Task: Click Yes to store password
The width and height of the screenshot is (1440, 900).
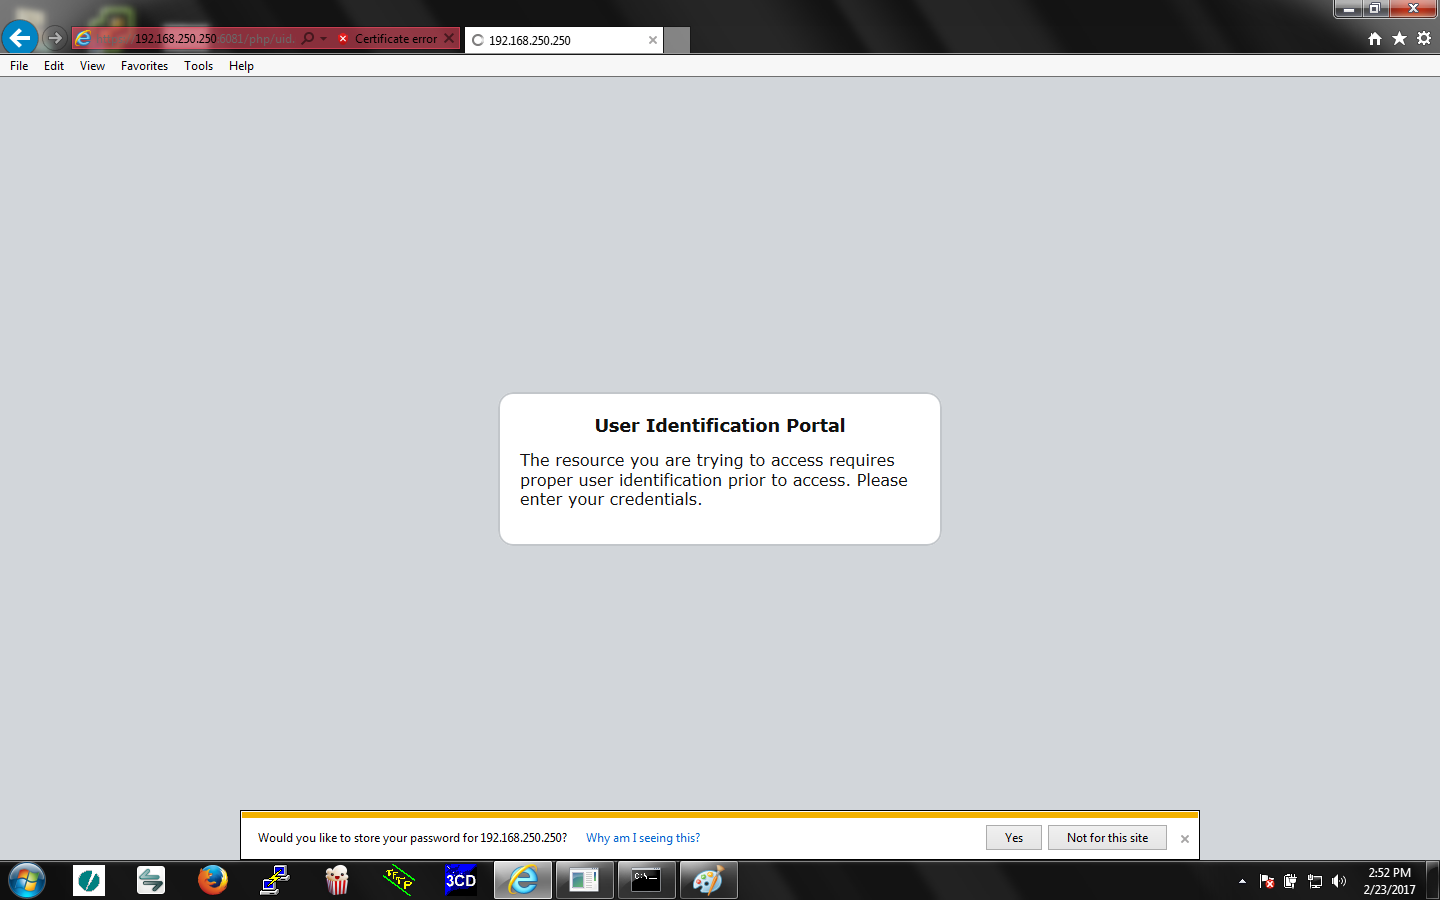Action: pyautogui.click(x=1013, y=838)
